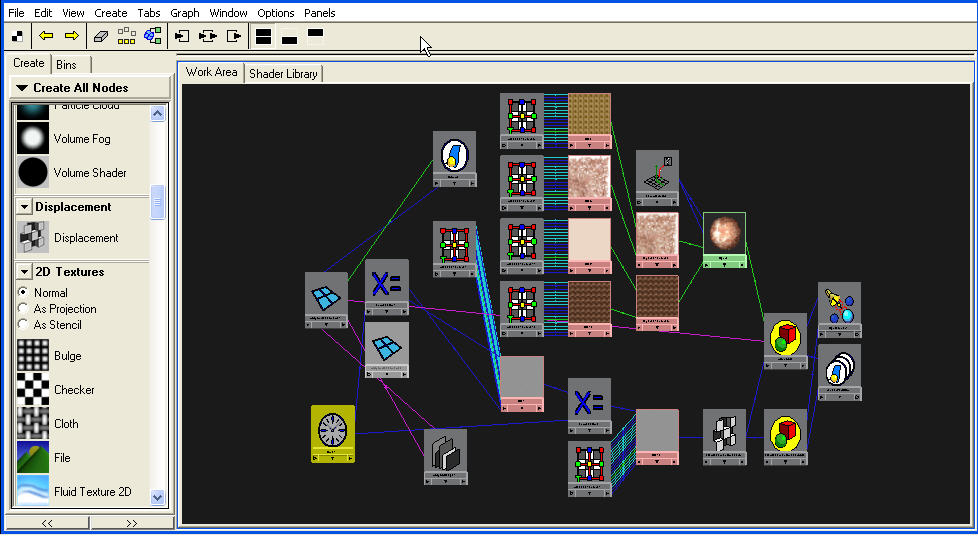Viewport: 978px width, 536px height.
Task: Show top and bottom tabs layout icon
Action: point(264,36)
